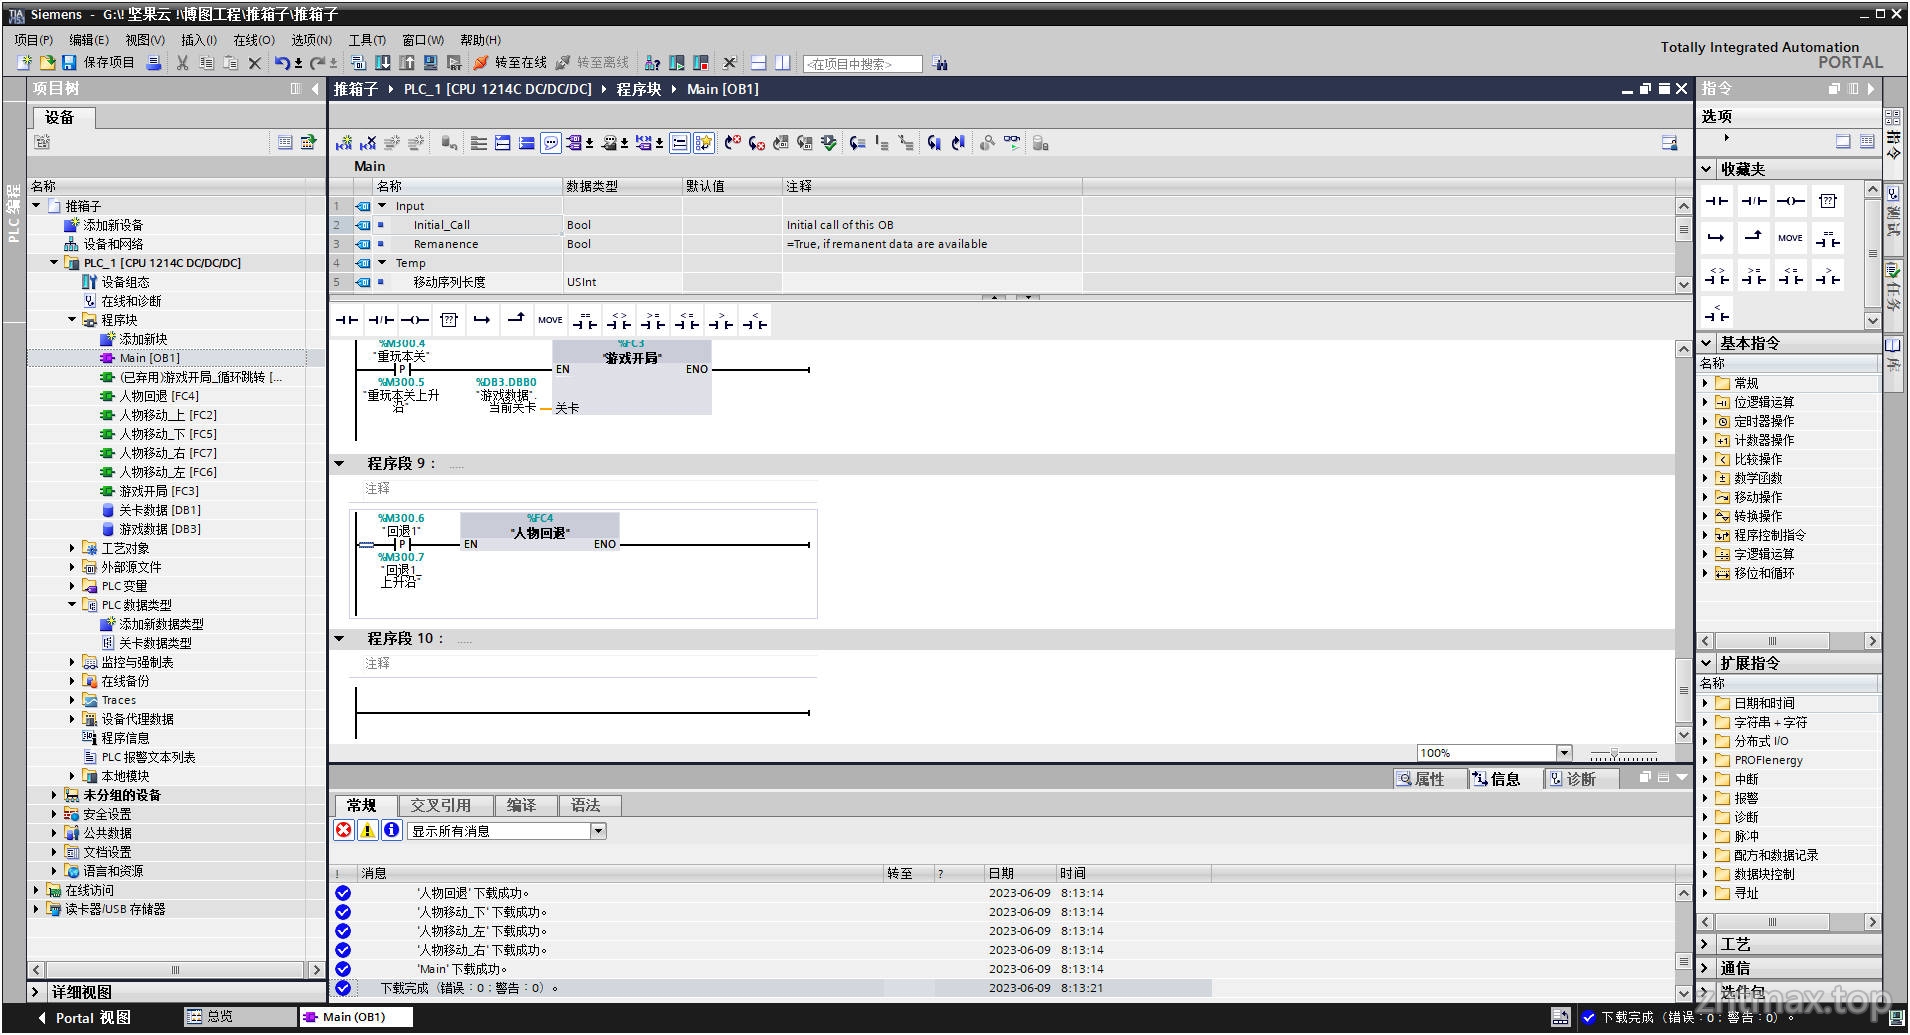Click the 人物回退 FC4 call block

point(540,531)
